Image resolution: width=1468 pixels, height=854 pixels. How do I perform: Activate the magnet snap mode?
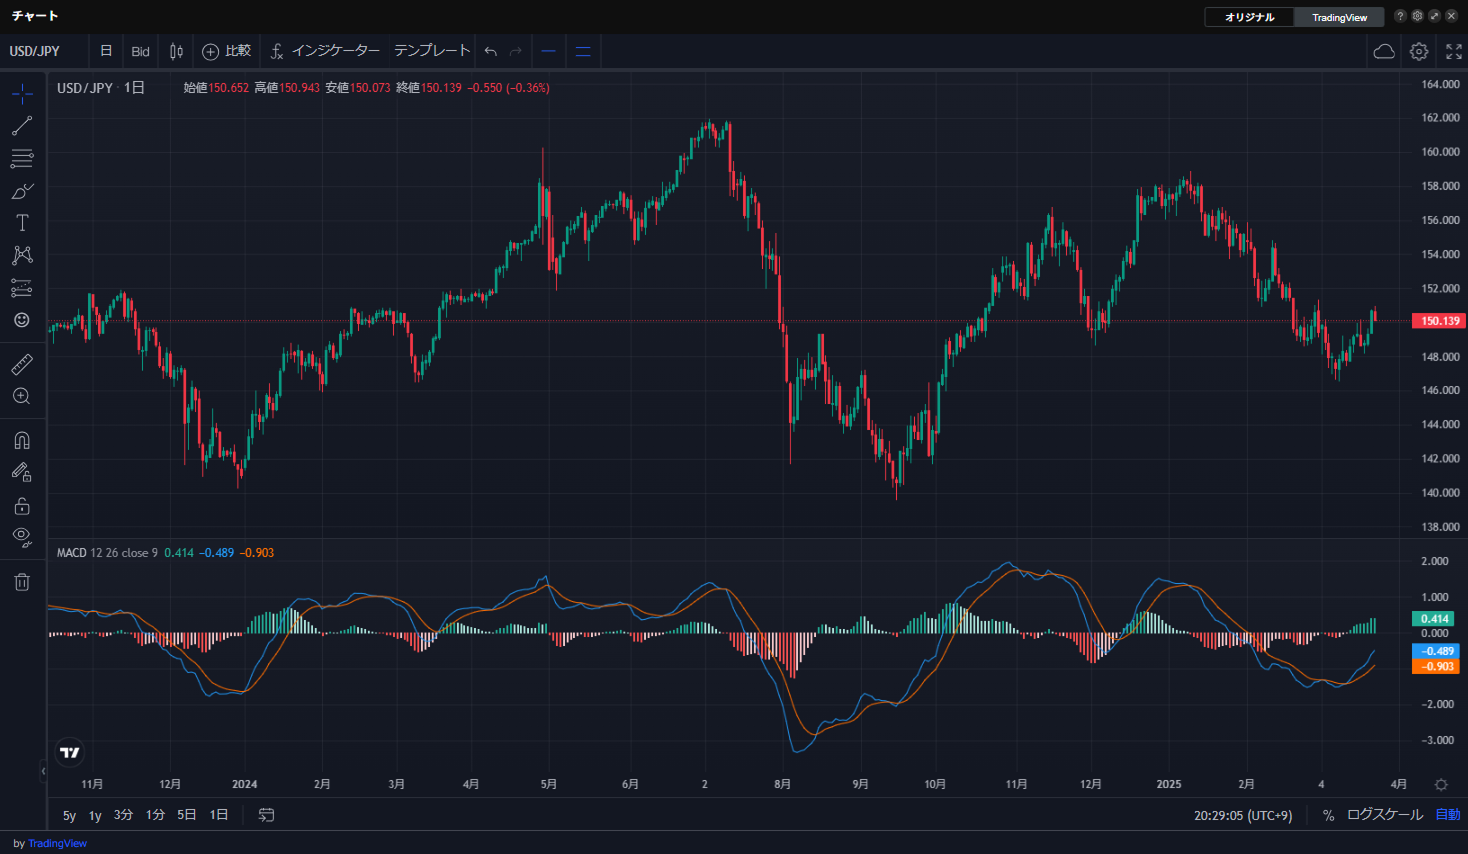(22, 441)
